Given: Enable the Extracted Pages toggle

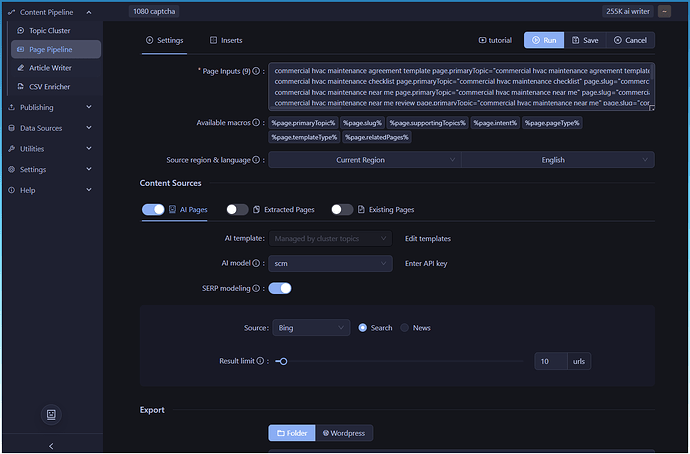Looking at the screenshot, I should click(237, 210).
